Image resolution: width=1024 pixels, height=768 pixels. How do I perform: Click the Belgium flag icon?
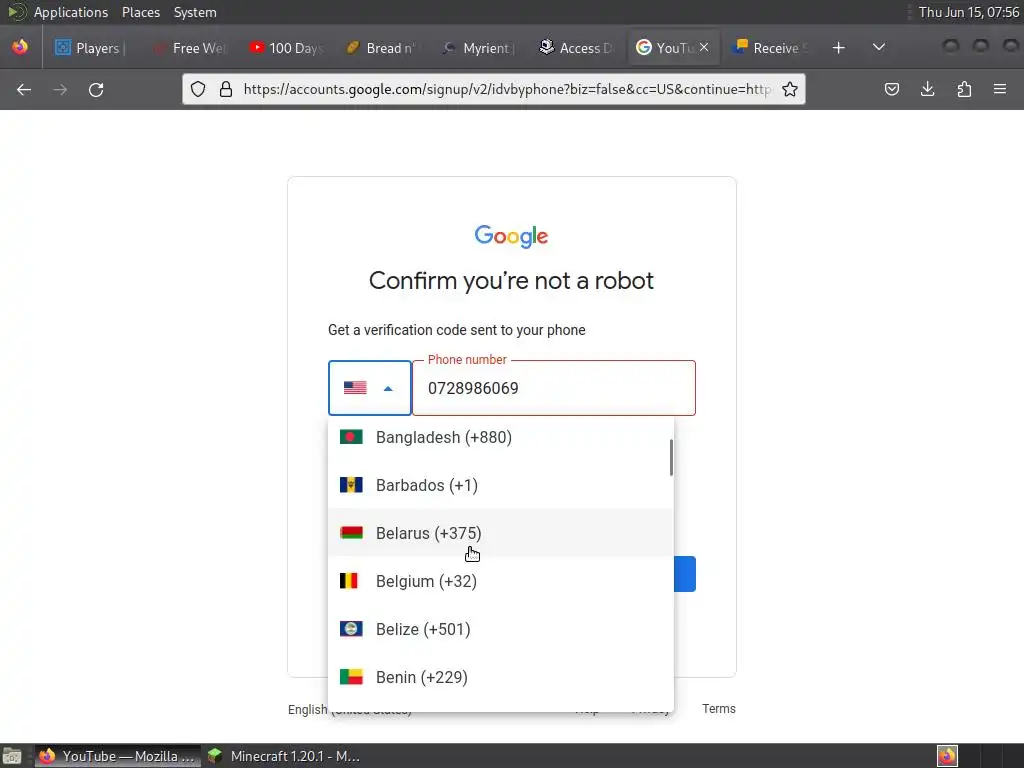point(349,581)
